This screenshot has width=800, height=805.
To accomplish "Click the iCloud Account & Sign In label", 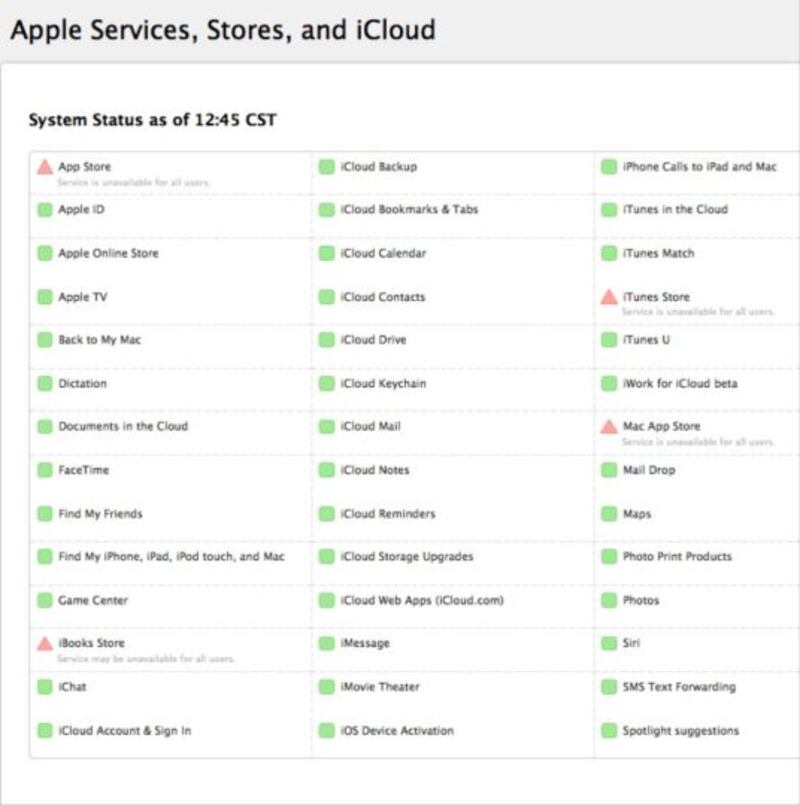I will 125,731.
